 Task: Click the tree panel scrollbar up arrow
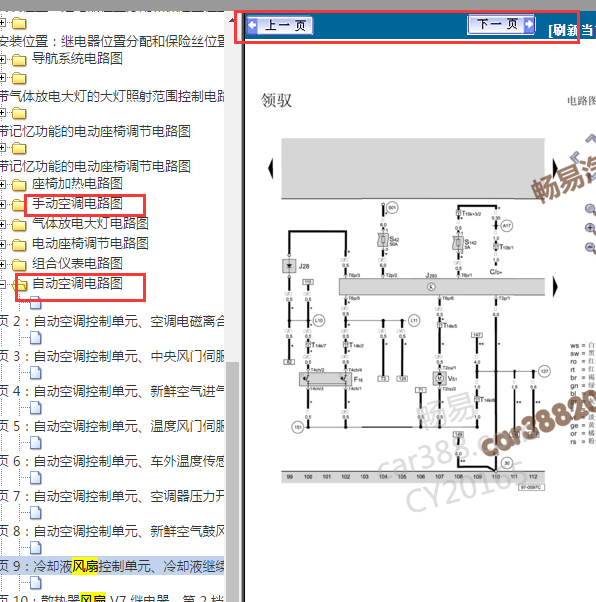click(x=232, y=20)
